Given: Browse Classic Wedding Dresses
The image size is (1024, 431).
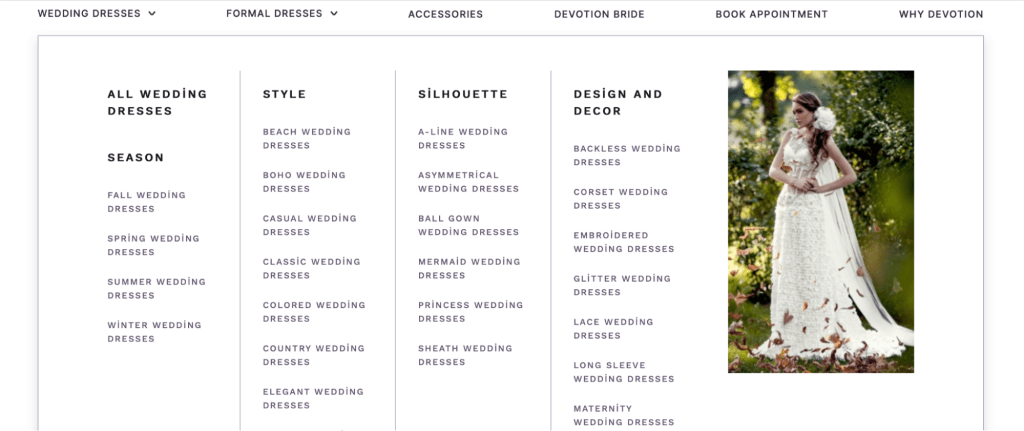Looking at the screenshot, I should pos(312,268).
